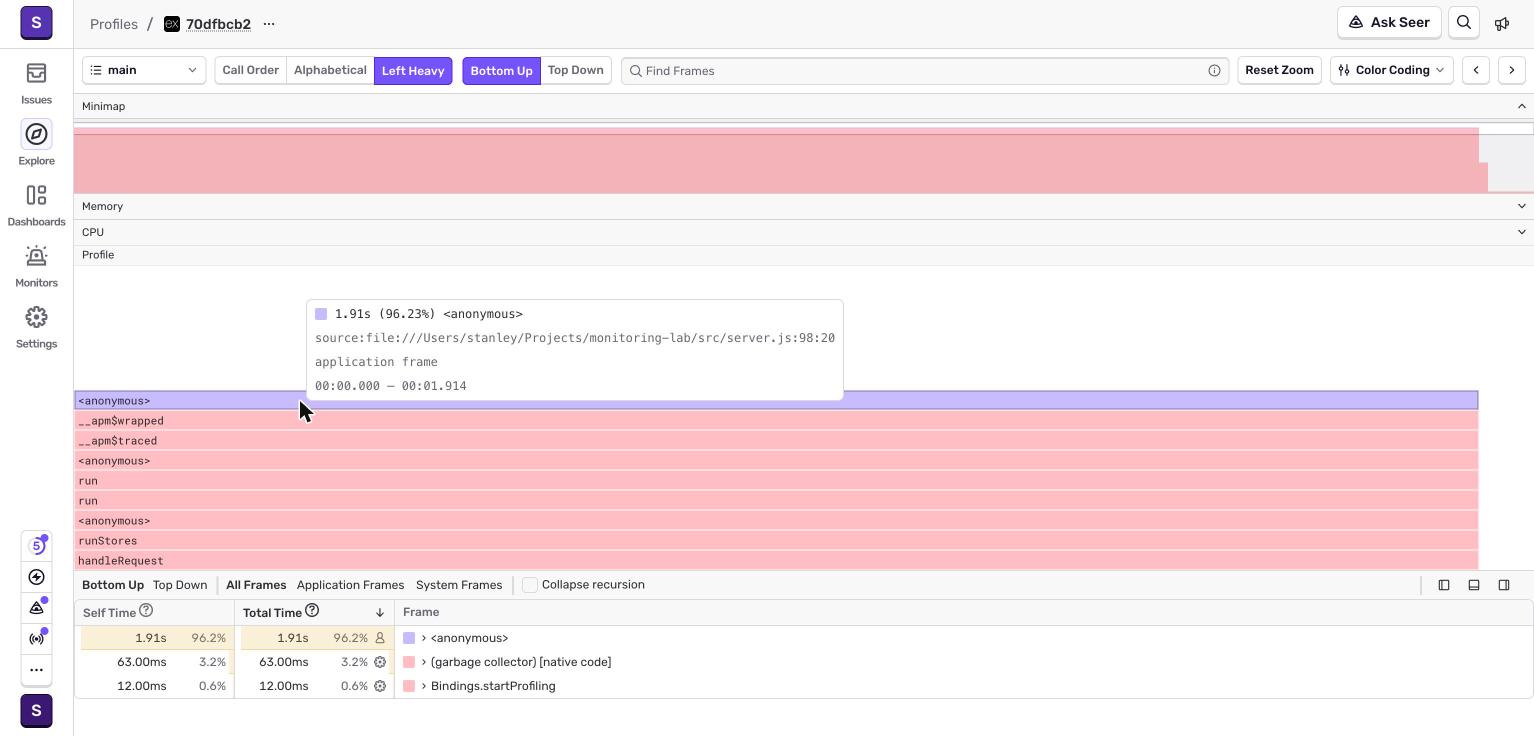Open the broadcast signal icon in the sidebar widget

click(x=37, y=638)
